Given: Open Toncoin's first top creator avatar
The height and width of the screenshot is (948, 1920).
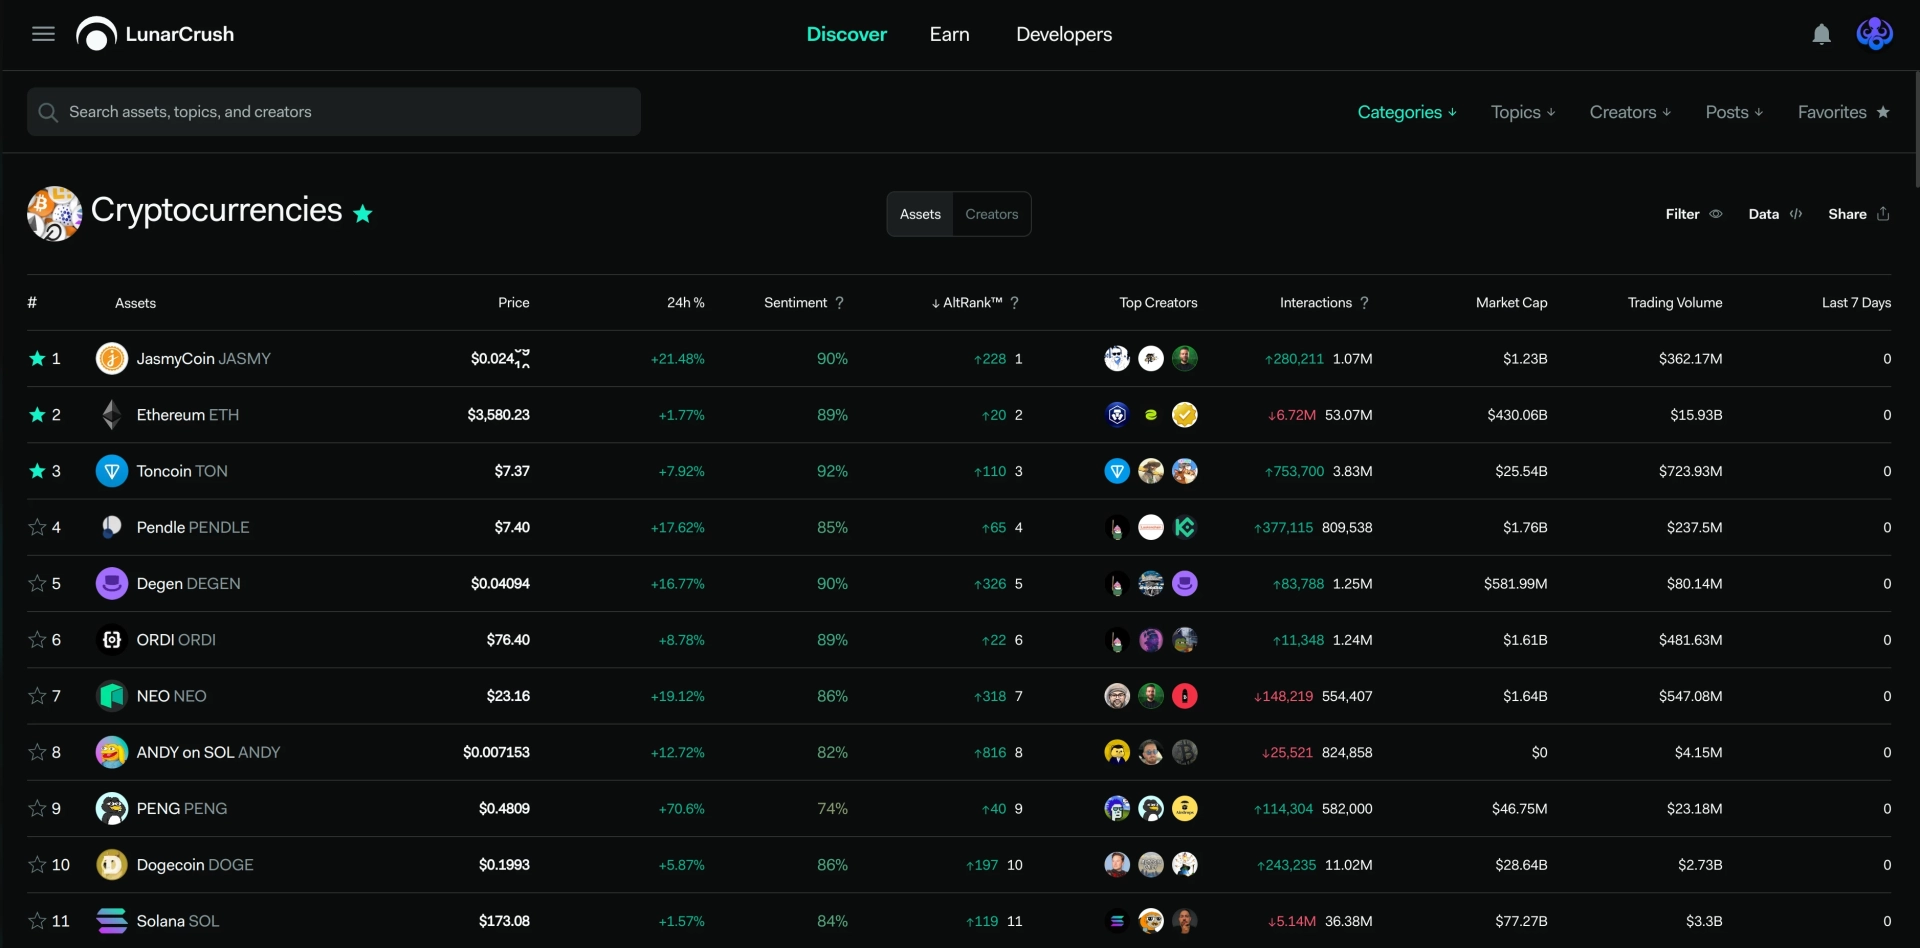Looking at the screenshot, I should 1117,471.
